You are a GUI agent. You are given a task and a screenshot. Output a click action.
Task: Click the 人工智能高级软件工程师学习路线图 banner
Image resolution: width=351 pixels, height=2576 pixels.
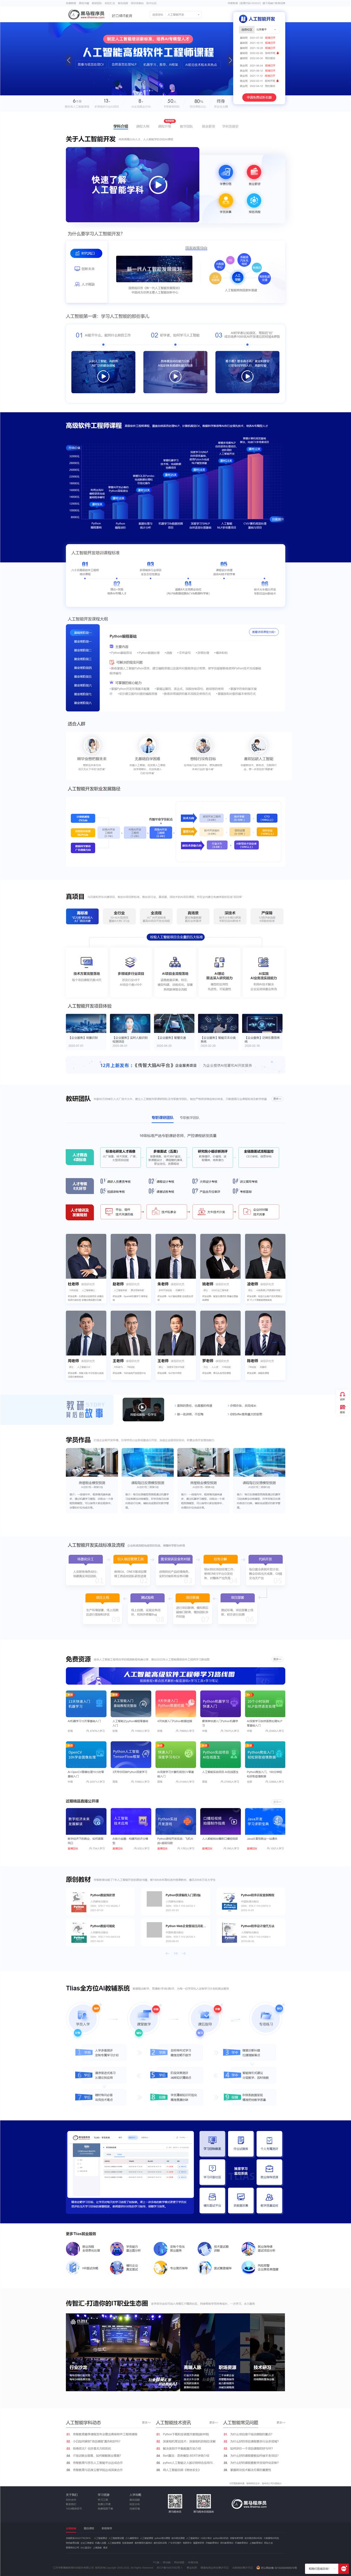175,1676
